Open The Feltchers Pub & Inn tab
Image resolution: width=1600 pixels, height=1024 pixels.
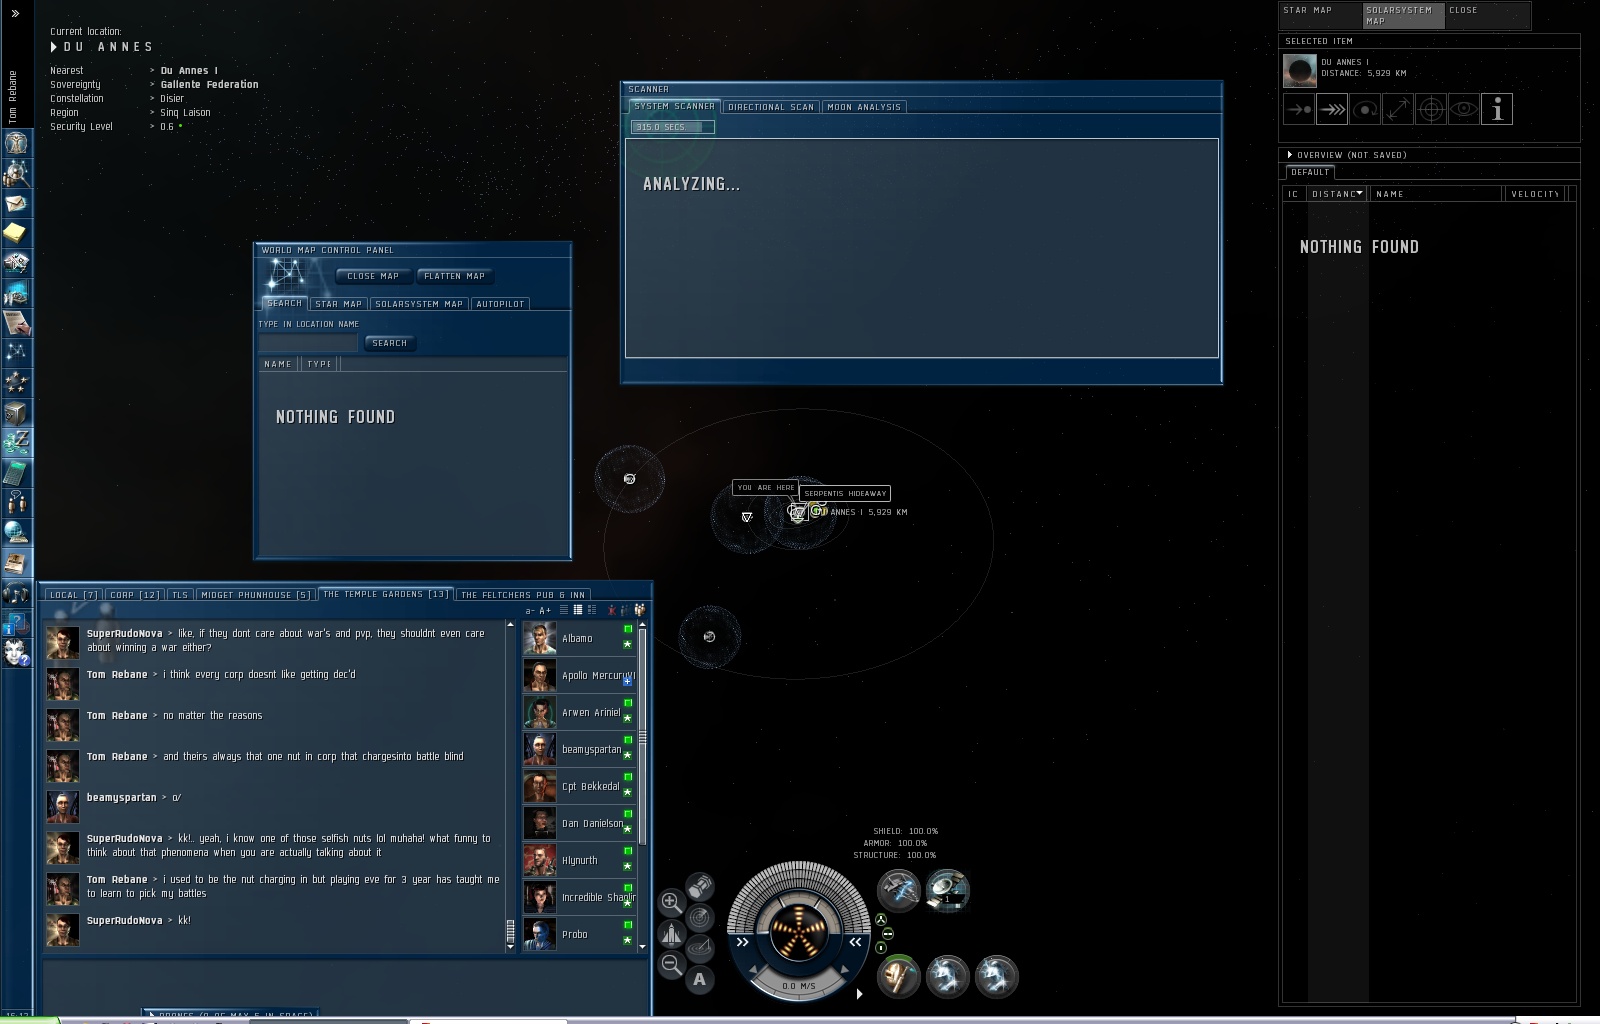pos(523,595)
